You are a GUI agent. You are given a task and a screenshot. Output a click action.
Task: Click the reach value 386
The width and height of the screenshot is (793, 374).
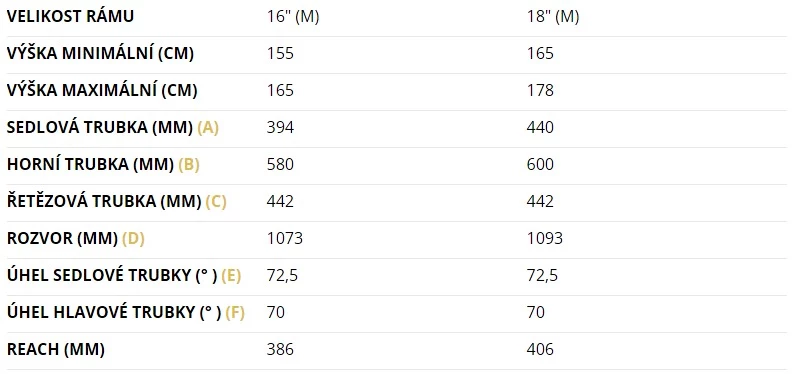click(x=280, y=350)
